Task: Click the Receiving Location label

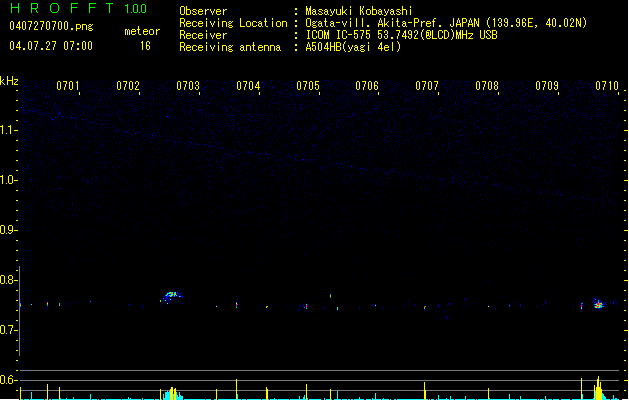Action: pos(233,23)
